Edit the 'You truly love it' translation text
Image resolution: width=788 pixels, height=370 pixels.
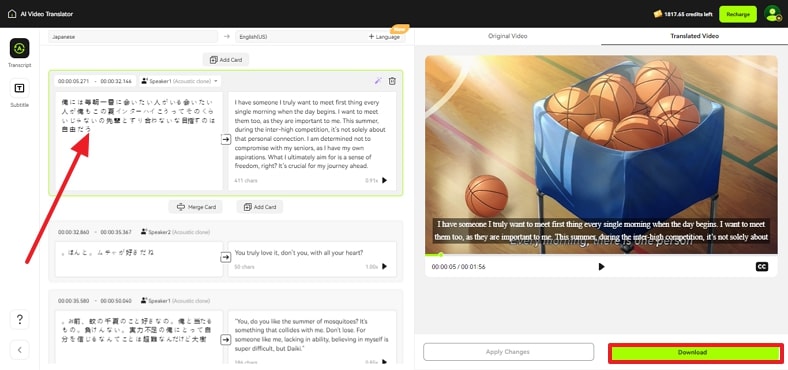click(299, 252)
